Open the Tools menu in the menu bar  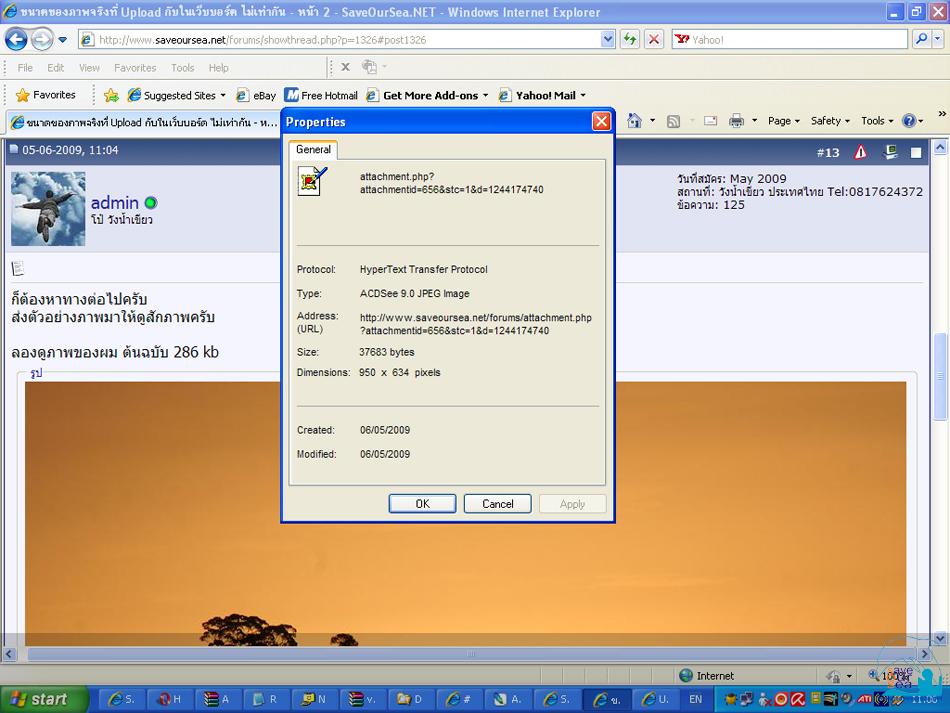click(x=182, y=68)
